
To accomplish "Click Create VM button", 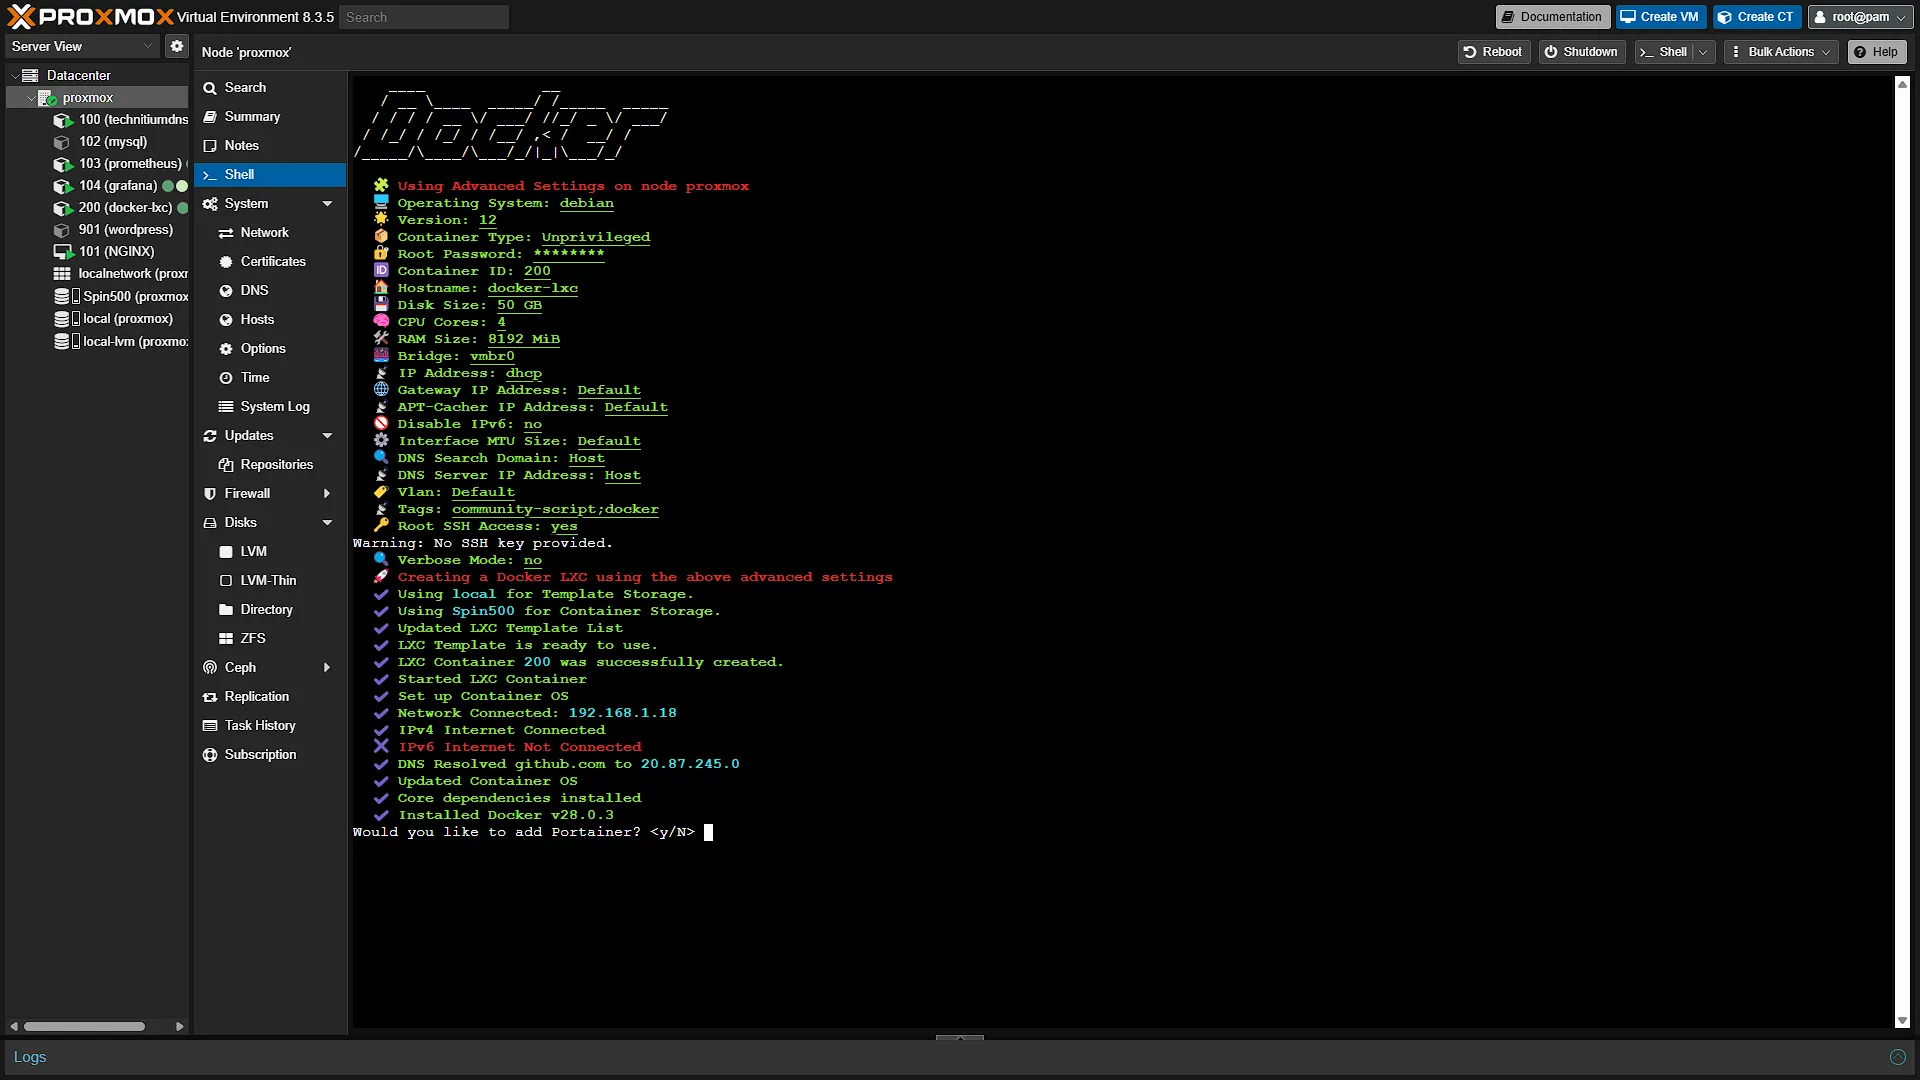I will click(x=1660, y=17).
